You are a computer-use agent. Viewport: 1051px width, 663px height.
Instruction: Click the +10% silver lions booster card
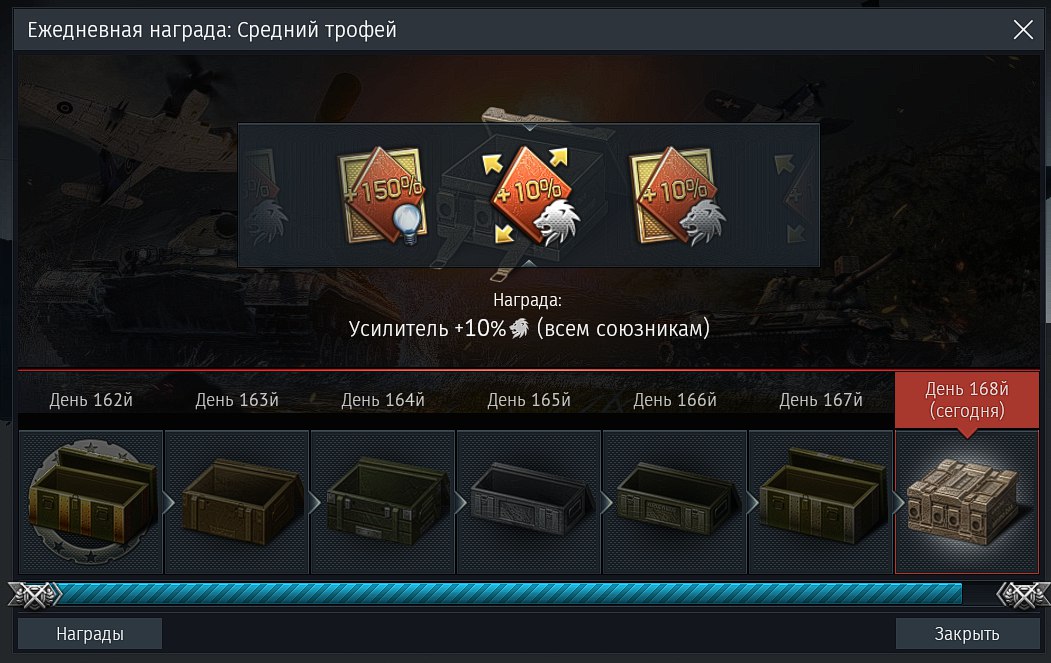(677, 195)
